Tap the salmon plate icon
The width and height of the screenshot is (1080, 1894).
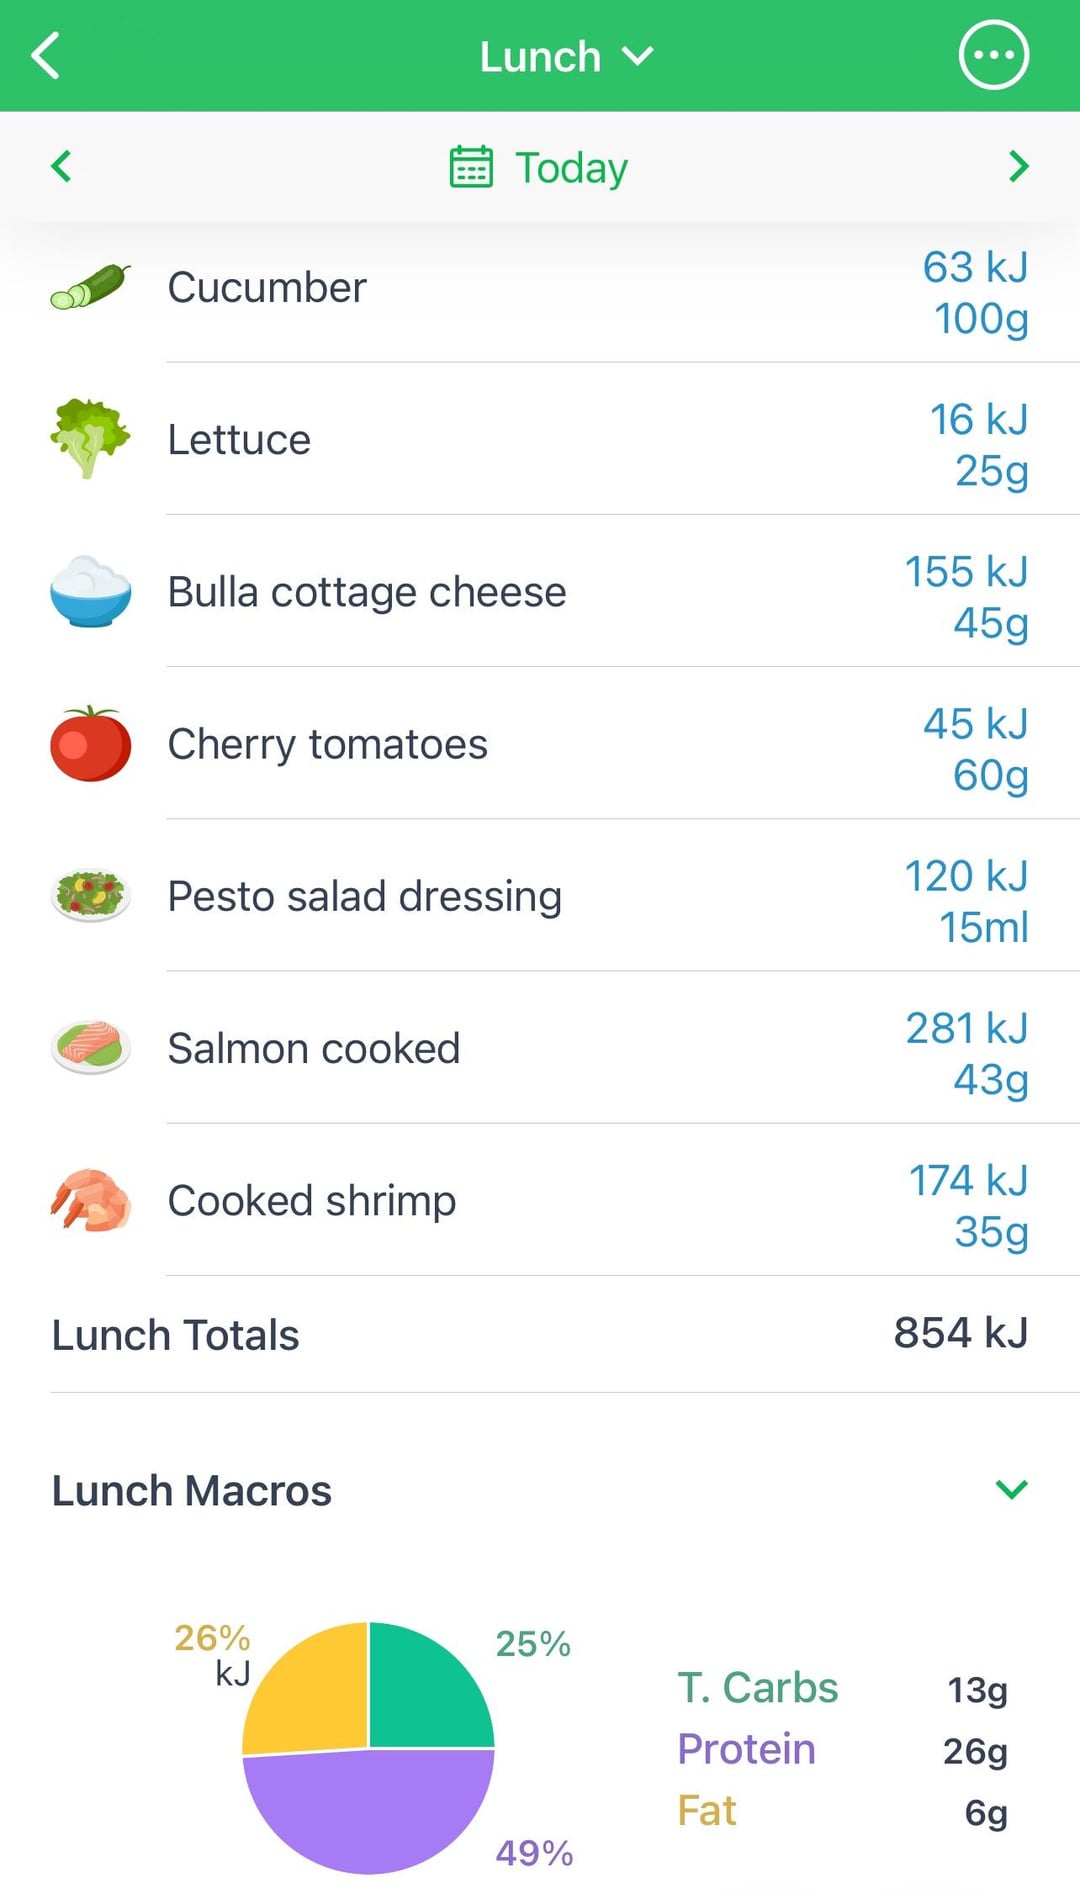pyautogui.click(x=90, y=1048)
